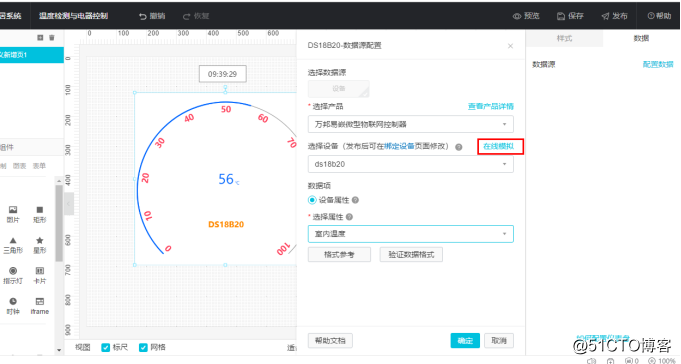Viewport: 681px width, 364px height.
Task: Open the 室内温度 attribute dropdown
Action: tap(410, 234)
